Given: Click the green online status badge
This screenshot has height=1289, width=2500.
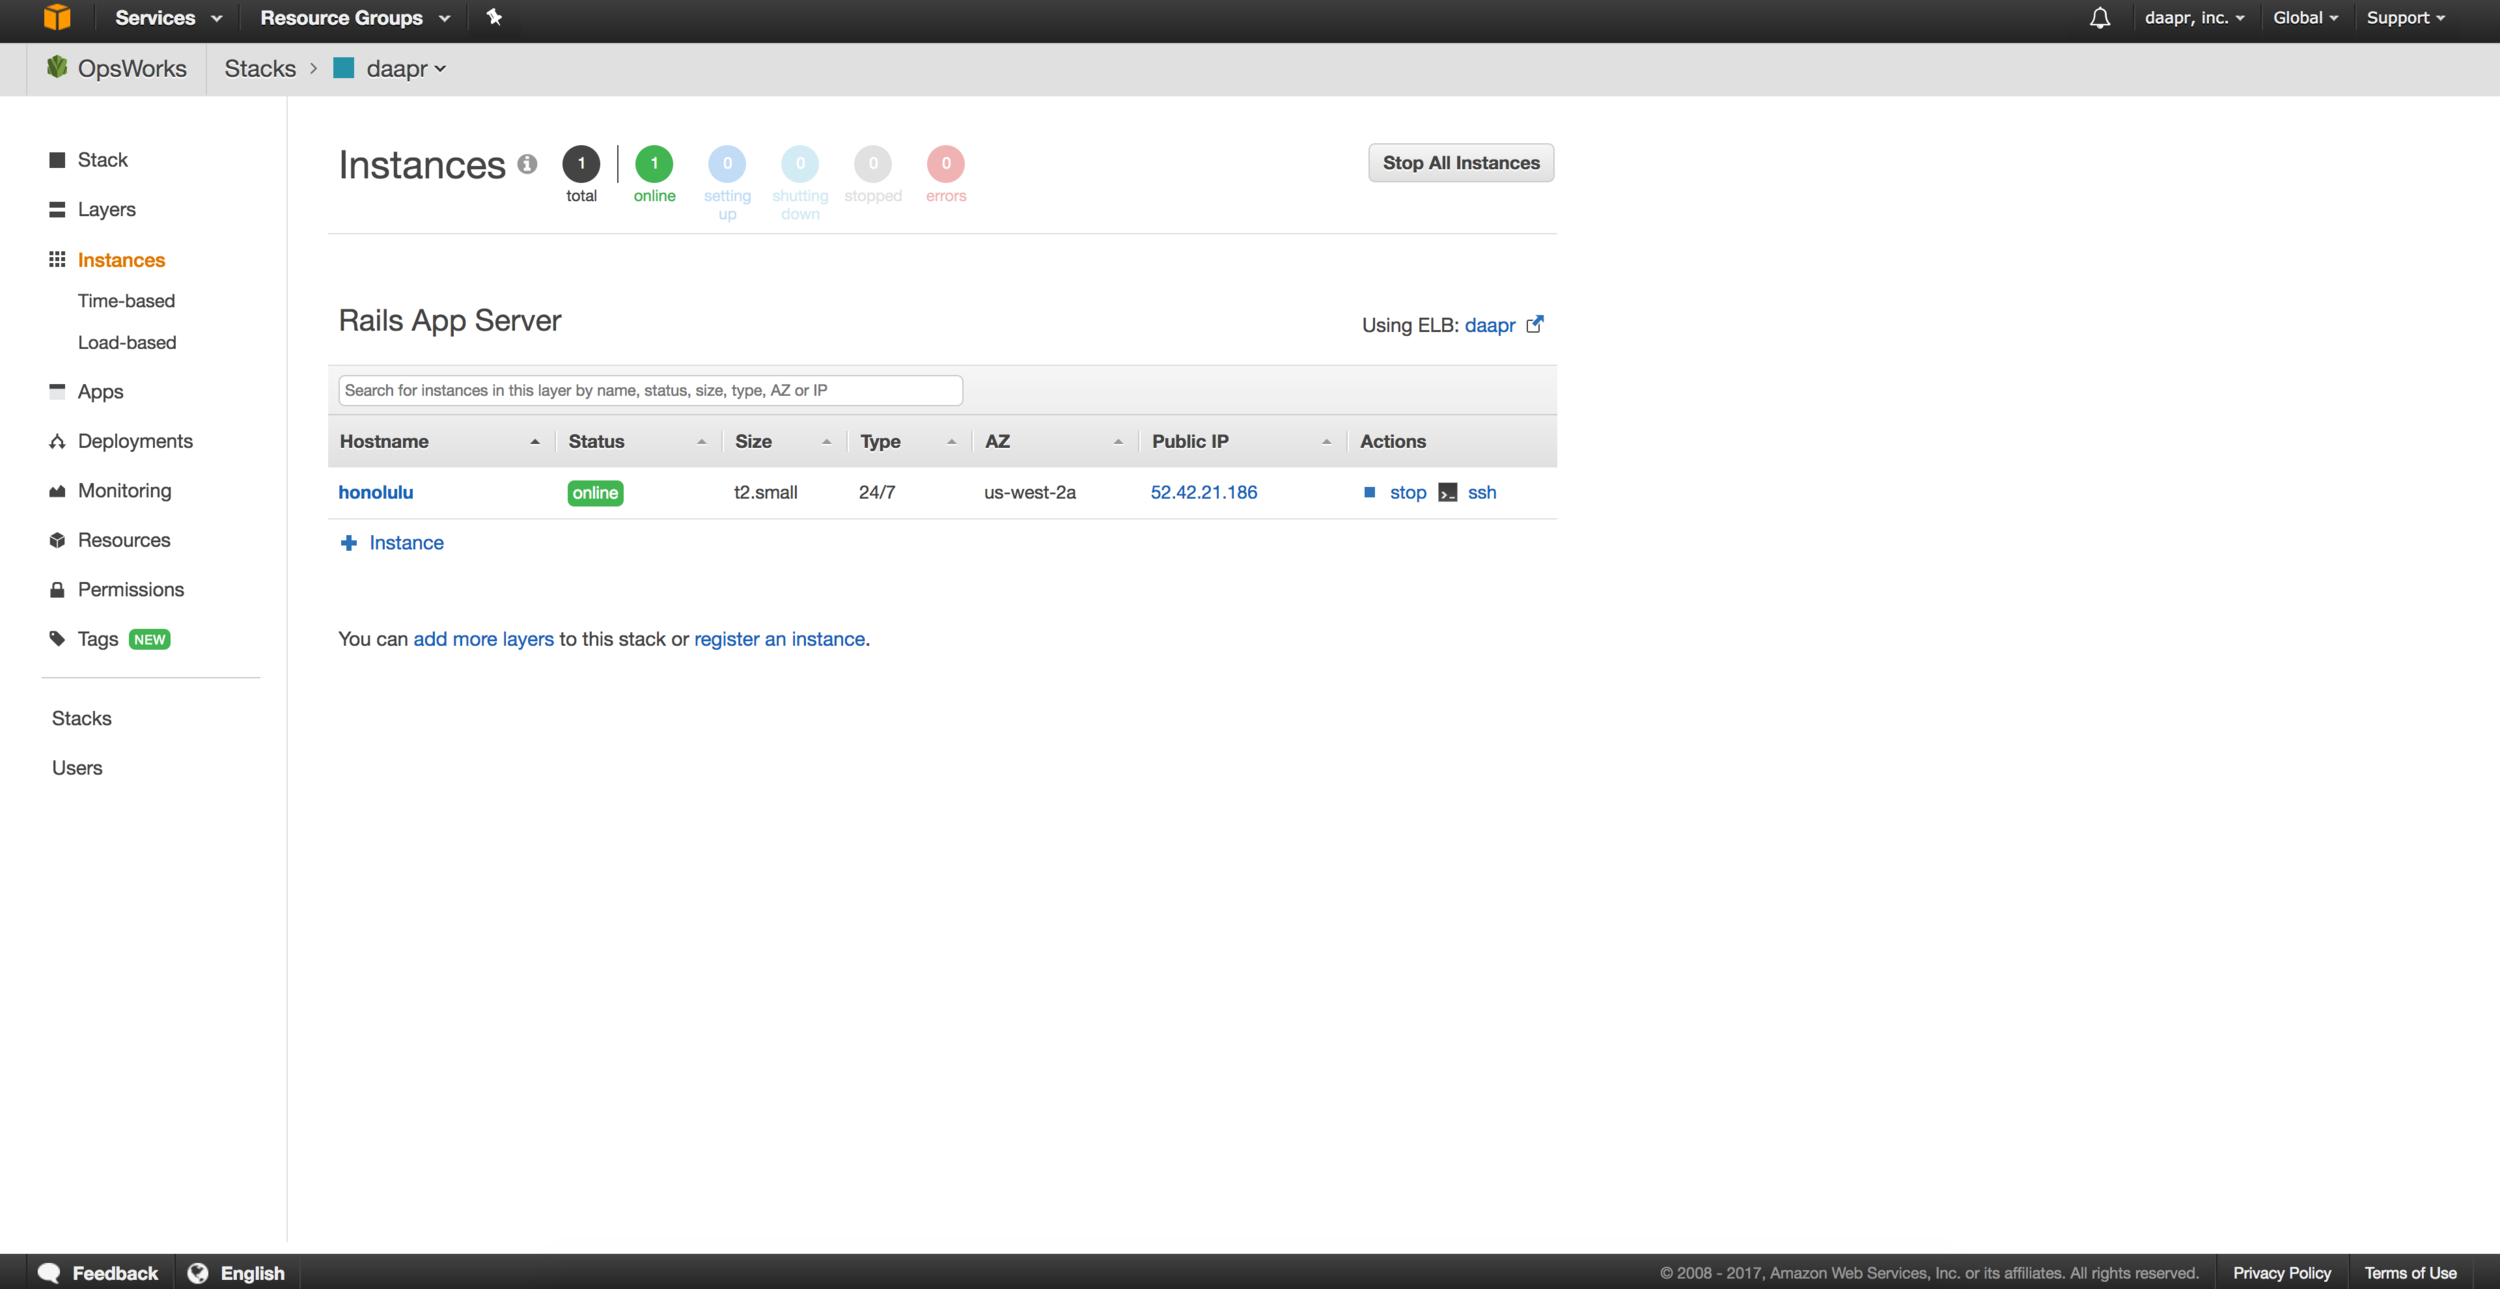Looking at the screenshot, I should tap(595, 493).
